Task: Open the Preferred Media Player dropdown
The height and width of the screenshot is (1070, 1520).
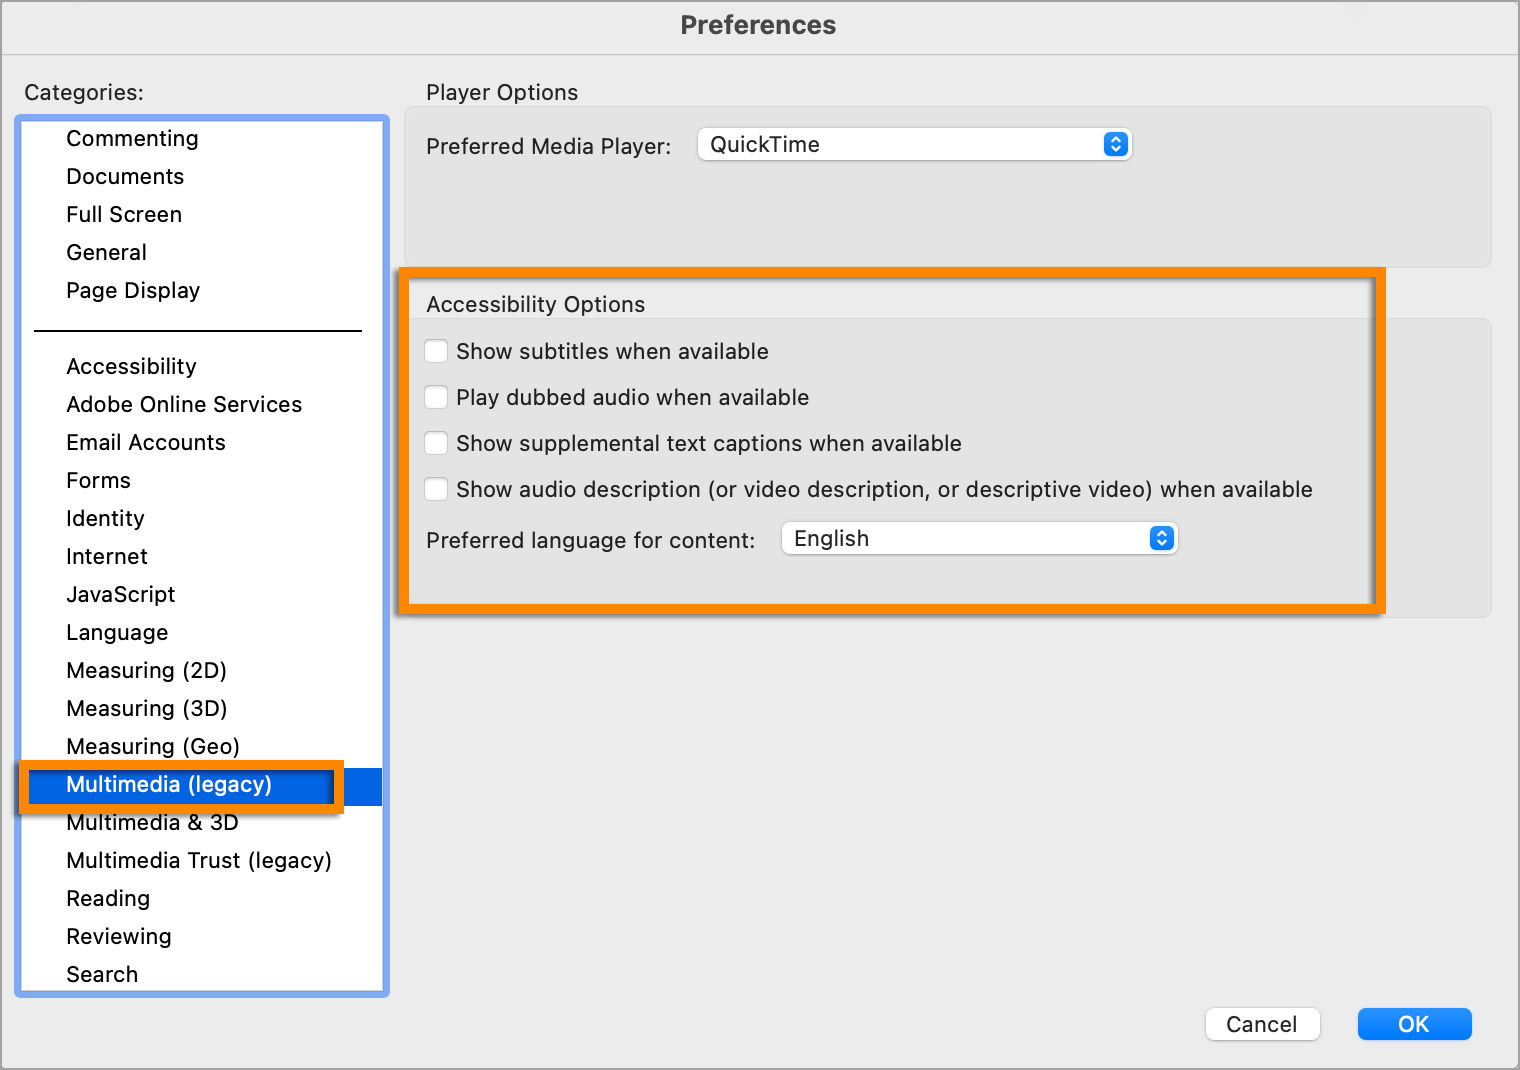Action: (x=914, y=145)
